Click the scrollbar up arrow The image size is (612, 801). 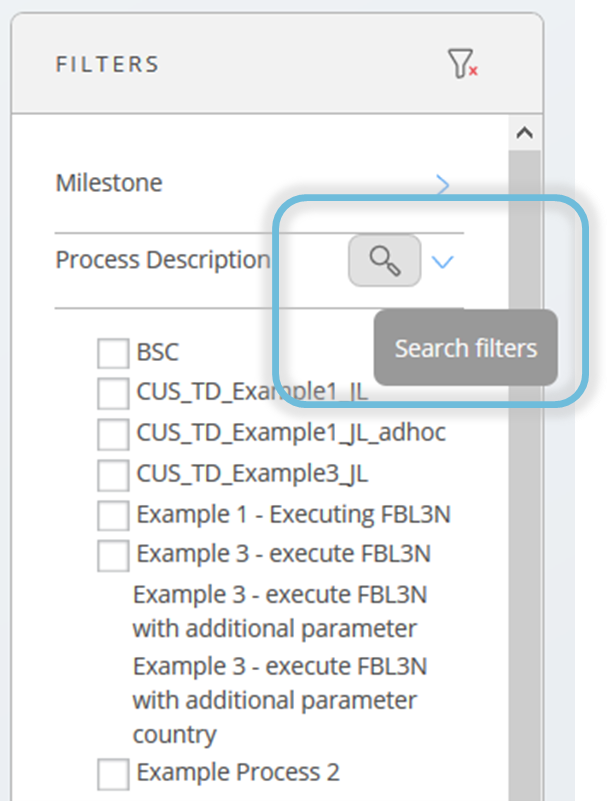[x=525, y=133]
